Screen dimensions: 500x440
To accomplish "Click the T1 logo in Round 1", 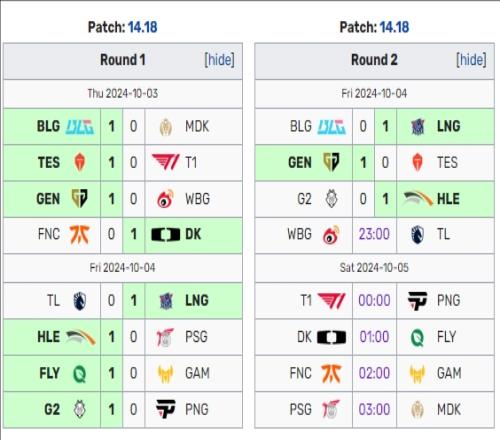I will tap(166, 162).
